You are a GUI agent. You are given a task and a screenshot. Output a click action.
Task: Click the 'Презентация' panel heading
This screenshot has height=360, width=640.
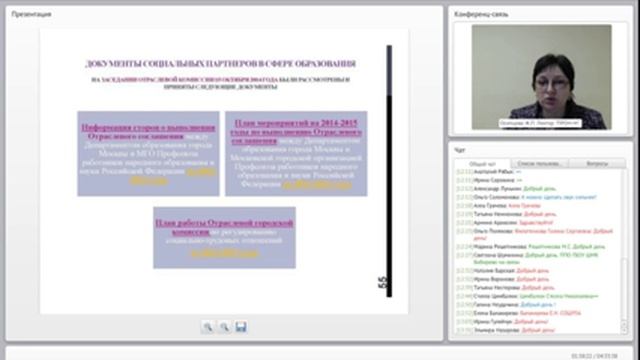(31, 14)
